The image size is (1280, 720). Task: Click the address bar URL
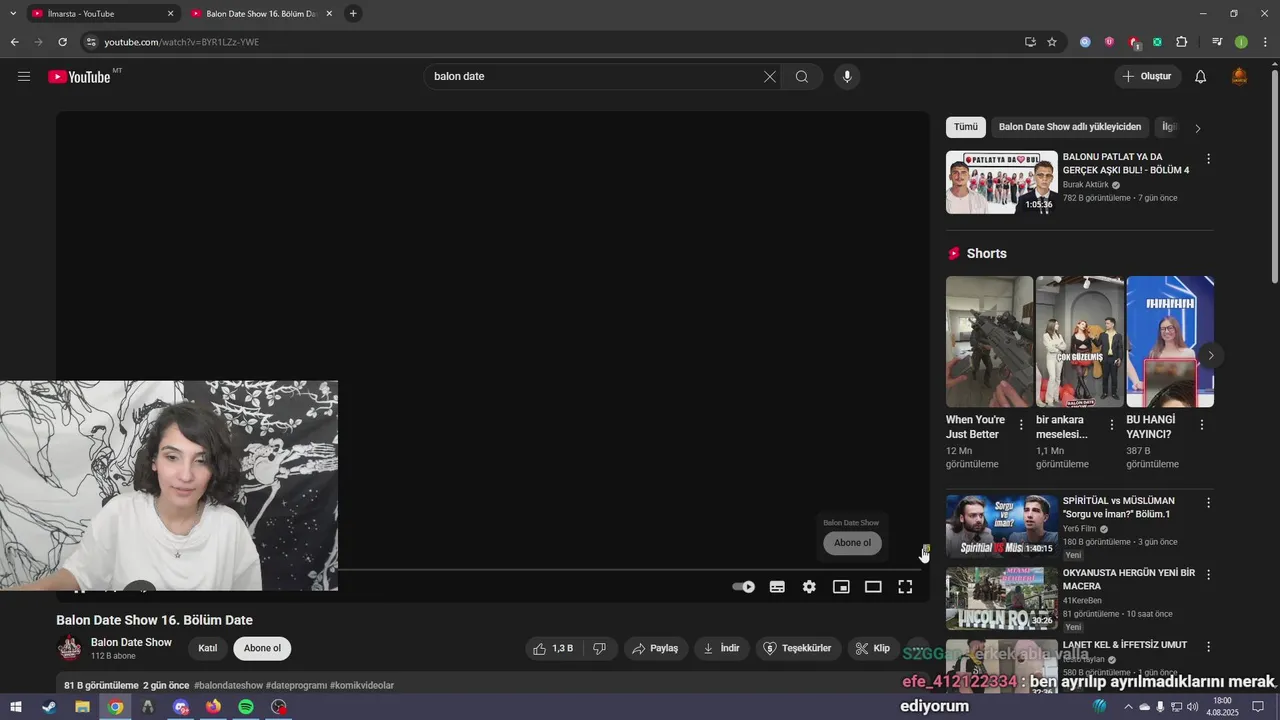click(181, 42)
